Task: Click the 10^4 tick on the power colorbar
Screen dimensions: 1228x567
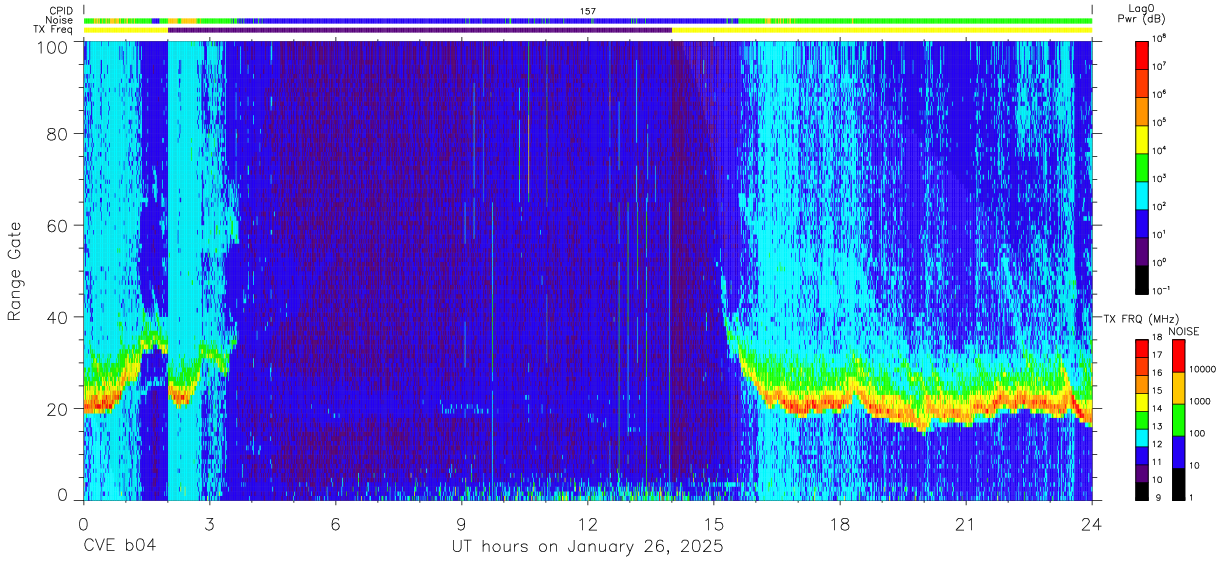Action: 1160,150
